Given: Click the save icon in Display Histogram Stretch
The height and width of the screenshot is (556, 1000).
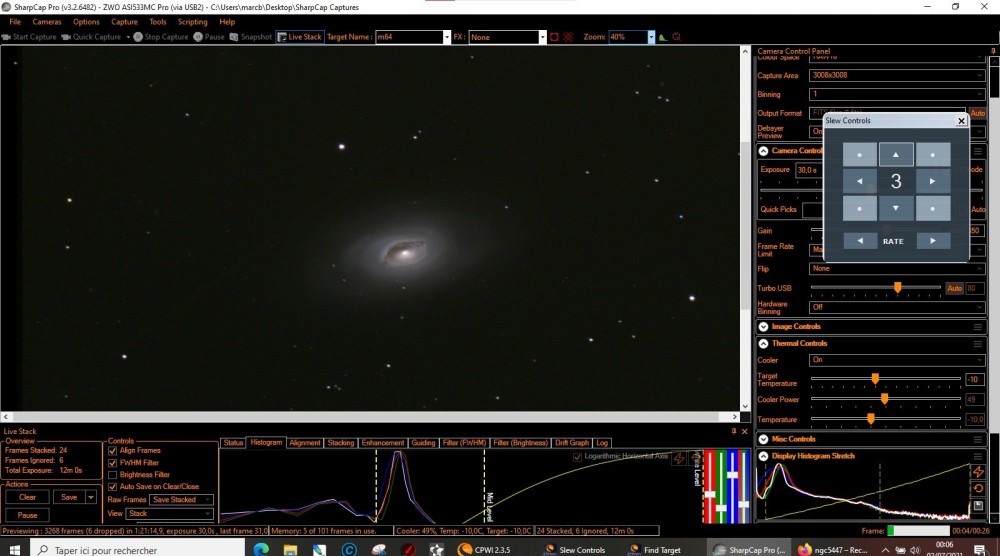Looking at the screenshot, I should point(978,506).
